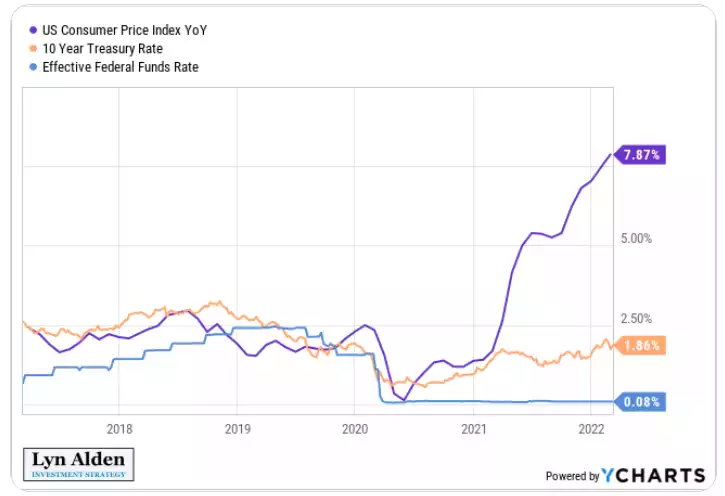The width and height of the screenshot is (725, 496).
Task: Toggle the 10 Year Treasury Rate series
Action: pyautogui.click(x=103, y=48)
